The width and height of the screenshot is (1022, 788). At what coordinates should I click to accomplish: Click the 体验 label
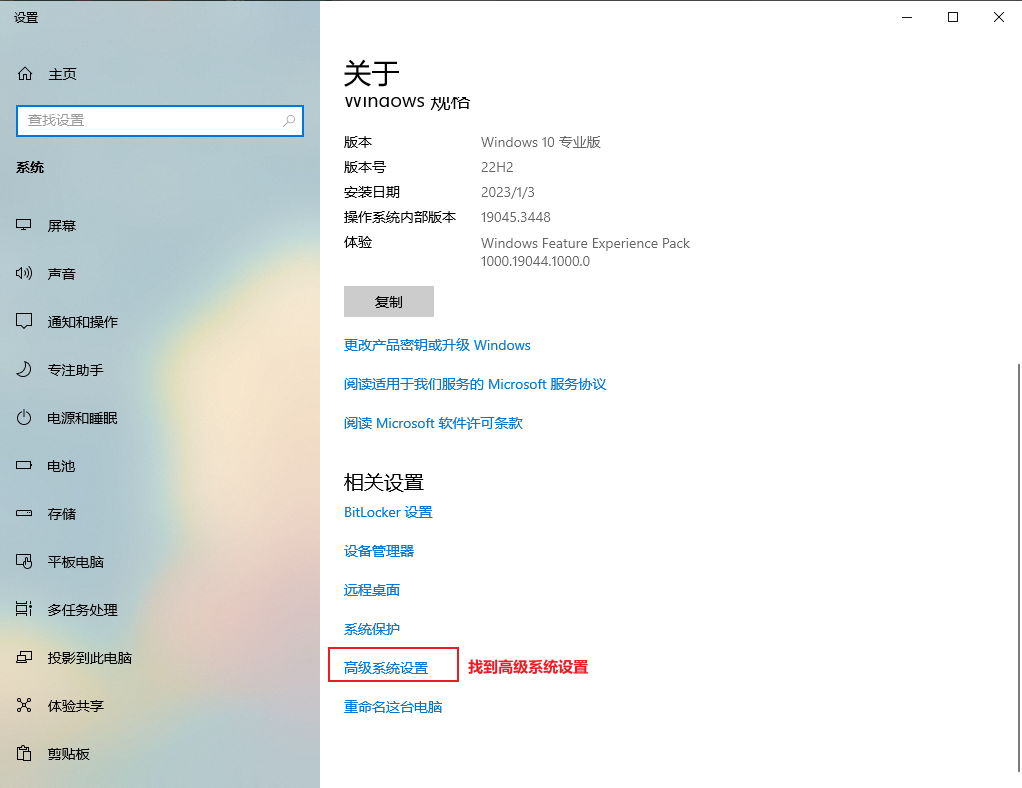point(358,242)
